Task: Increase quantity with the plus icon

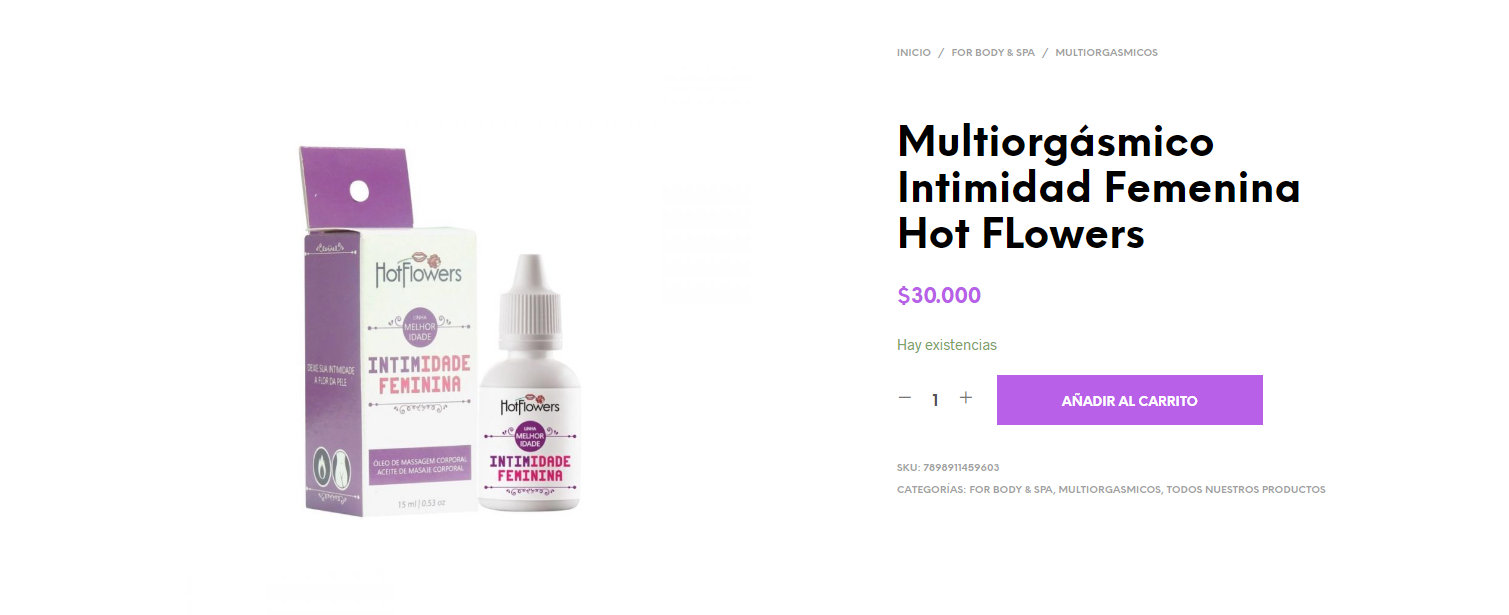Action: [966, 398]
